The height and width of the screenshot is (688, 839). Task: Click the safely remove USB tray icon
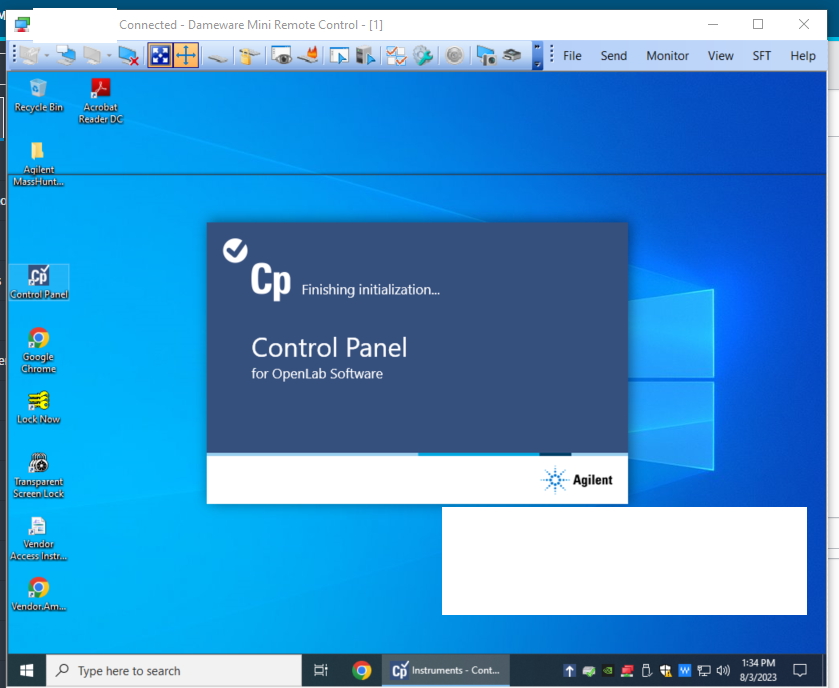tap(646, 670)
